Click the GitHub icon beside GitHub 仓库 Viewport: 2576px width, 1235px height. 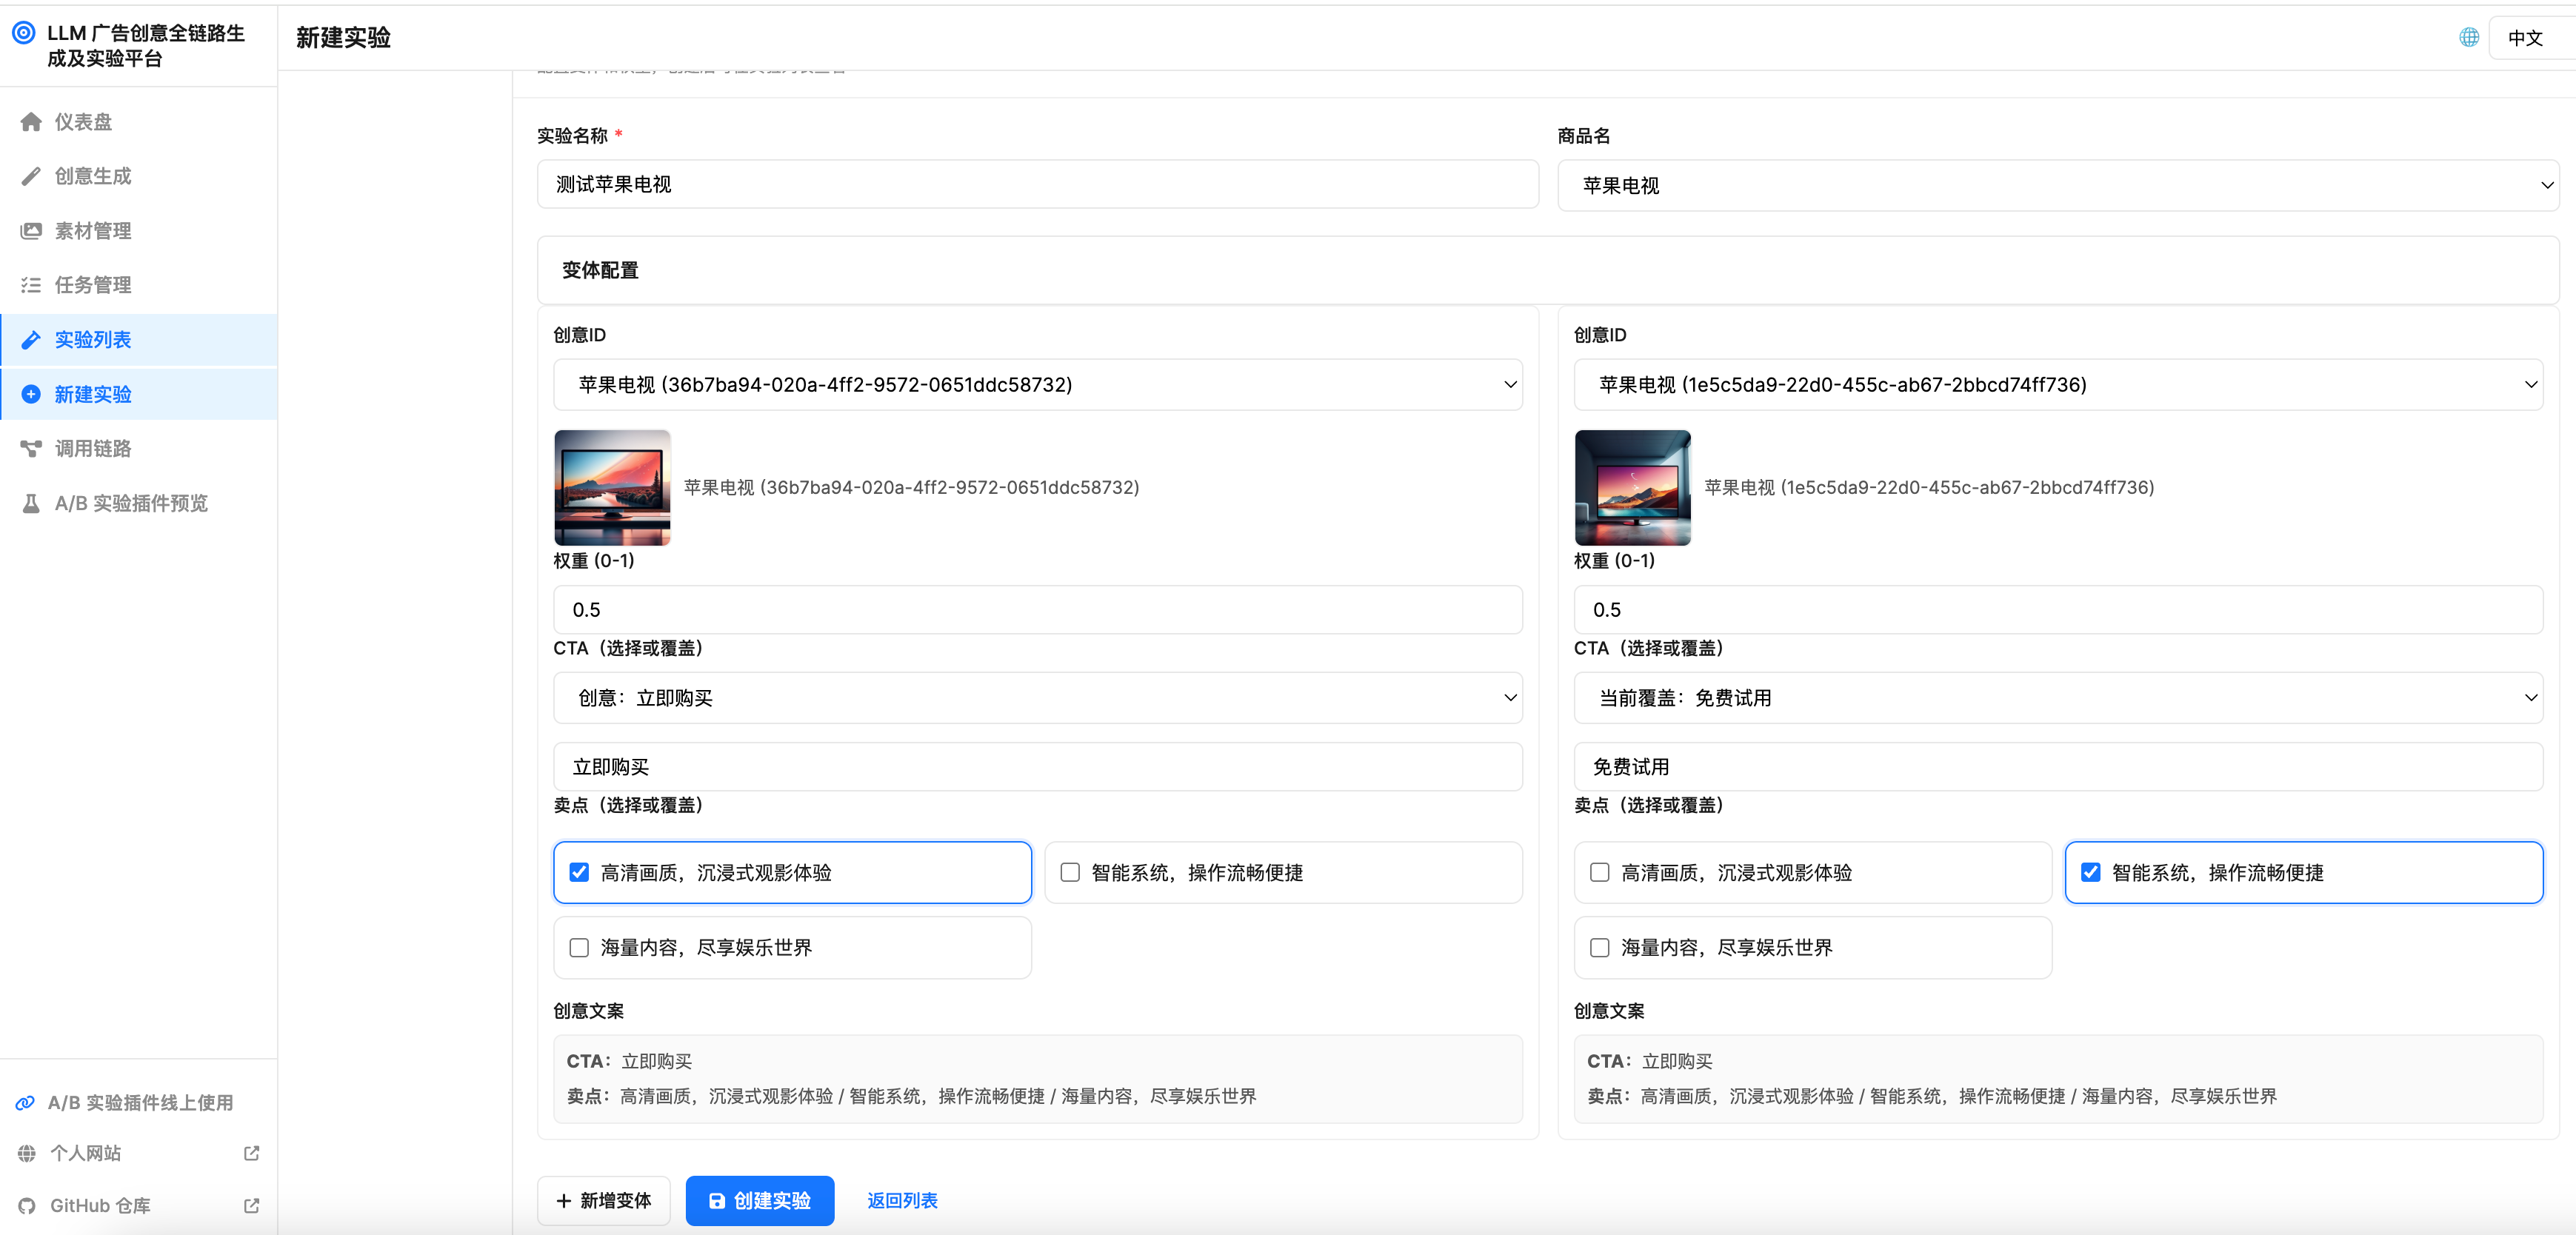[27, 1206]
